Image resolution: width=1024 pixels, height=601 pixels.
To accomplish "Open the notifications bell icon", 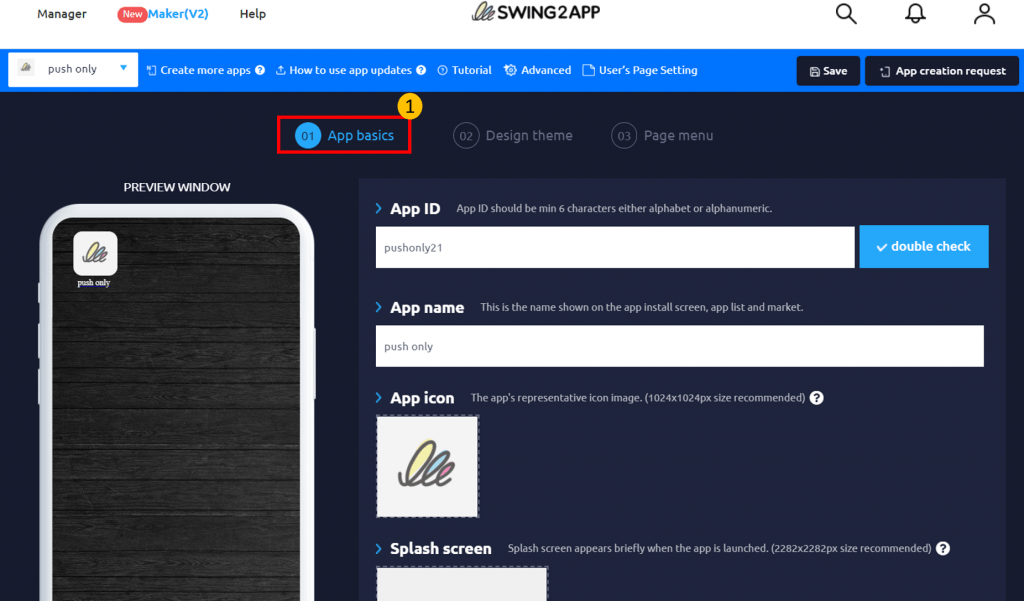I will (x=915, y=14).
